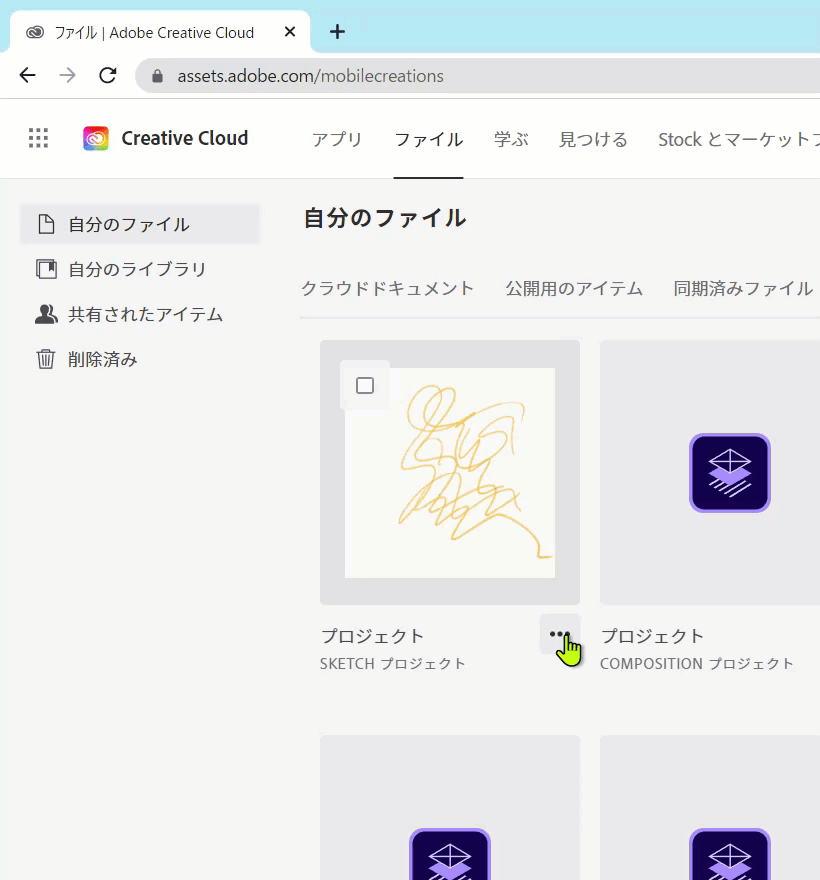820x880 pixels.
Task: Click the プロジェクト title above SKETCH プロジェクト
Action: click(x=372, y=636)
